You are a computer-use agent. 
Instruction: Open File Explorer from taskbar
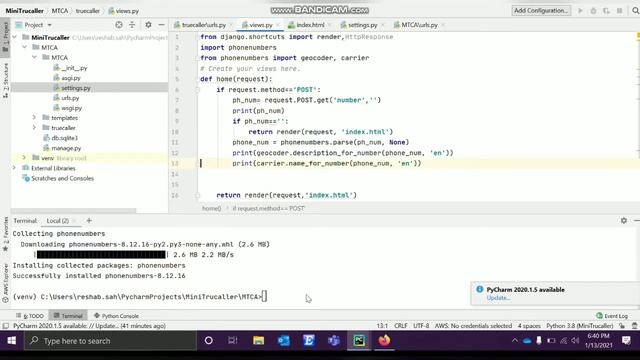click(x=258, y=340)
